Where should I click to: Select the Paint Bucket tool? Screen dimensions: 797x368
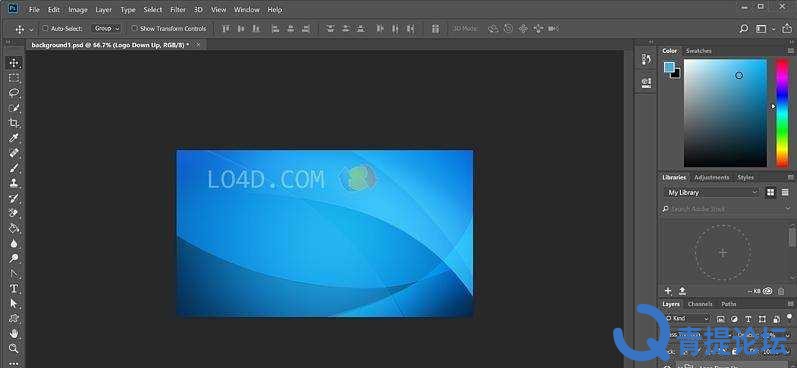[14, 228]
